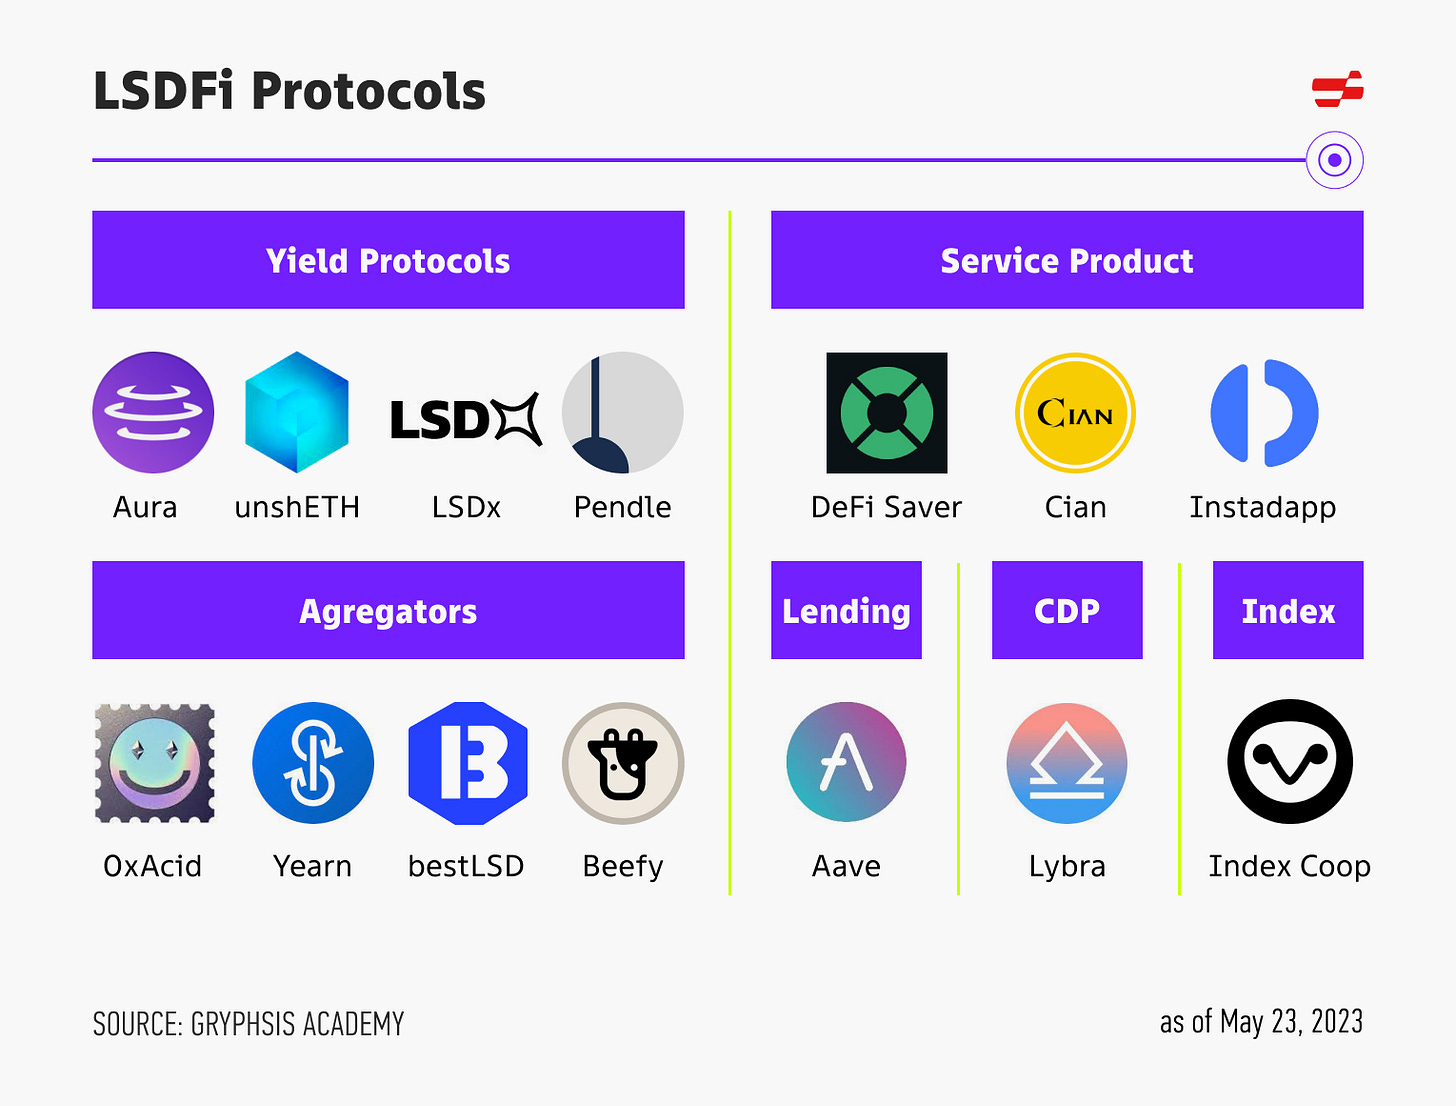This screenshot has height=1106, width=1456.
Task: Switch to the Lending category
Action: 846,610
